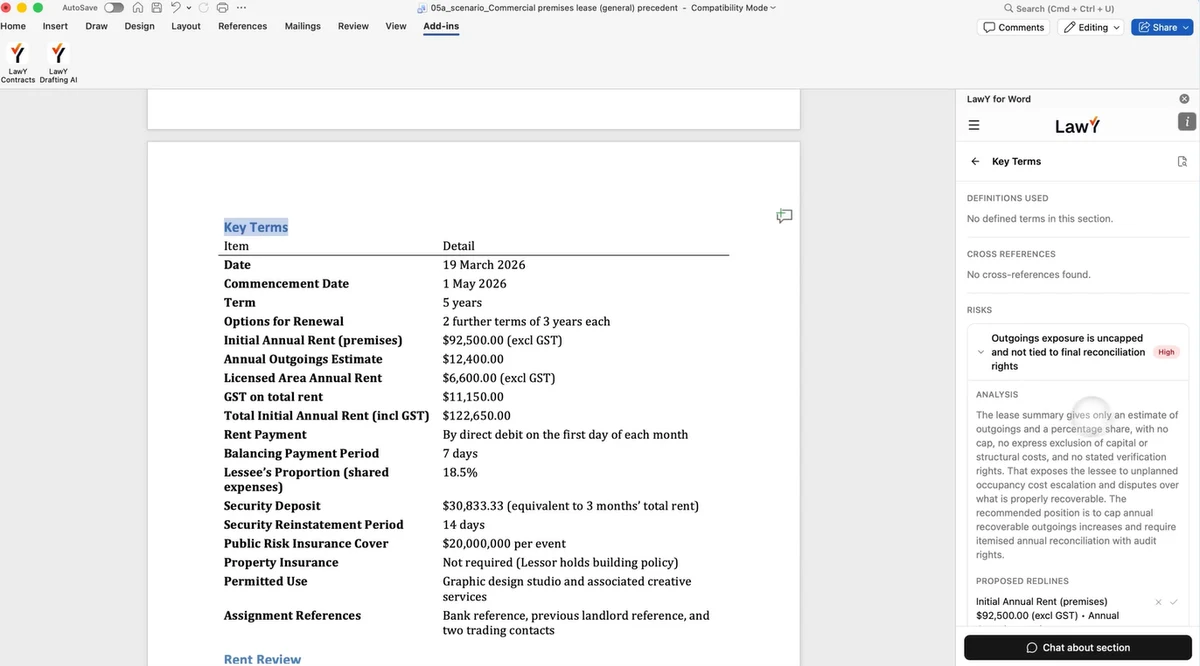Image resolution: width=1200 pixels, height=666 pixels.
Task: Click Chat about section button
Action: pos(1078,647)
